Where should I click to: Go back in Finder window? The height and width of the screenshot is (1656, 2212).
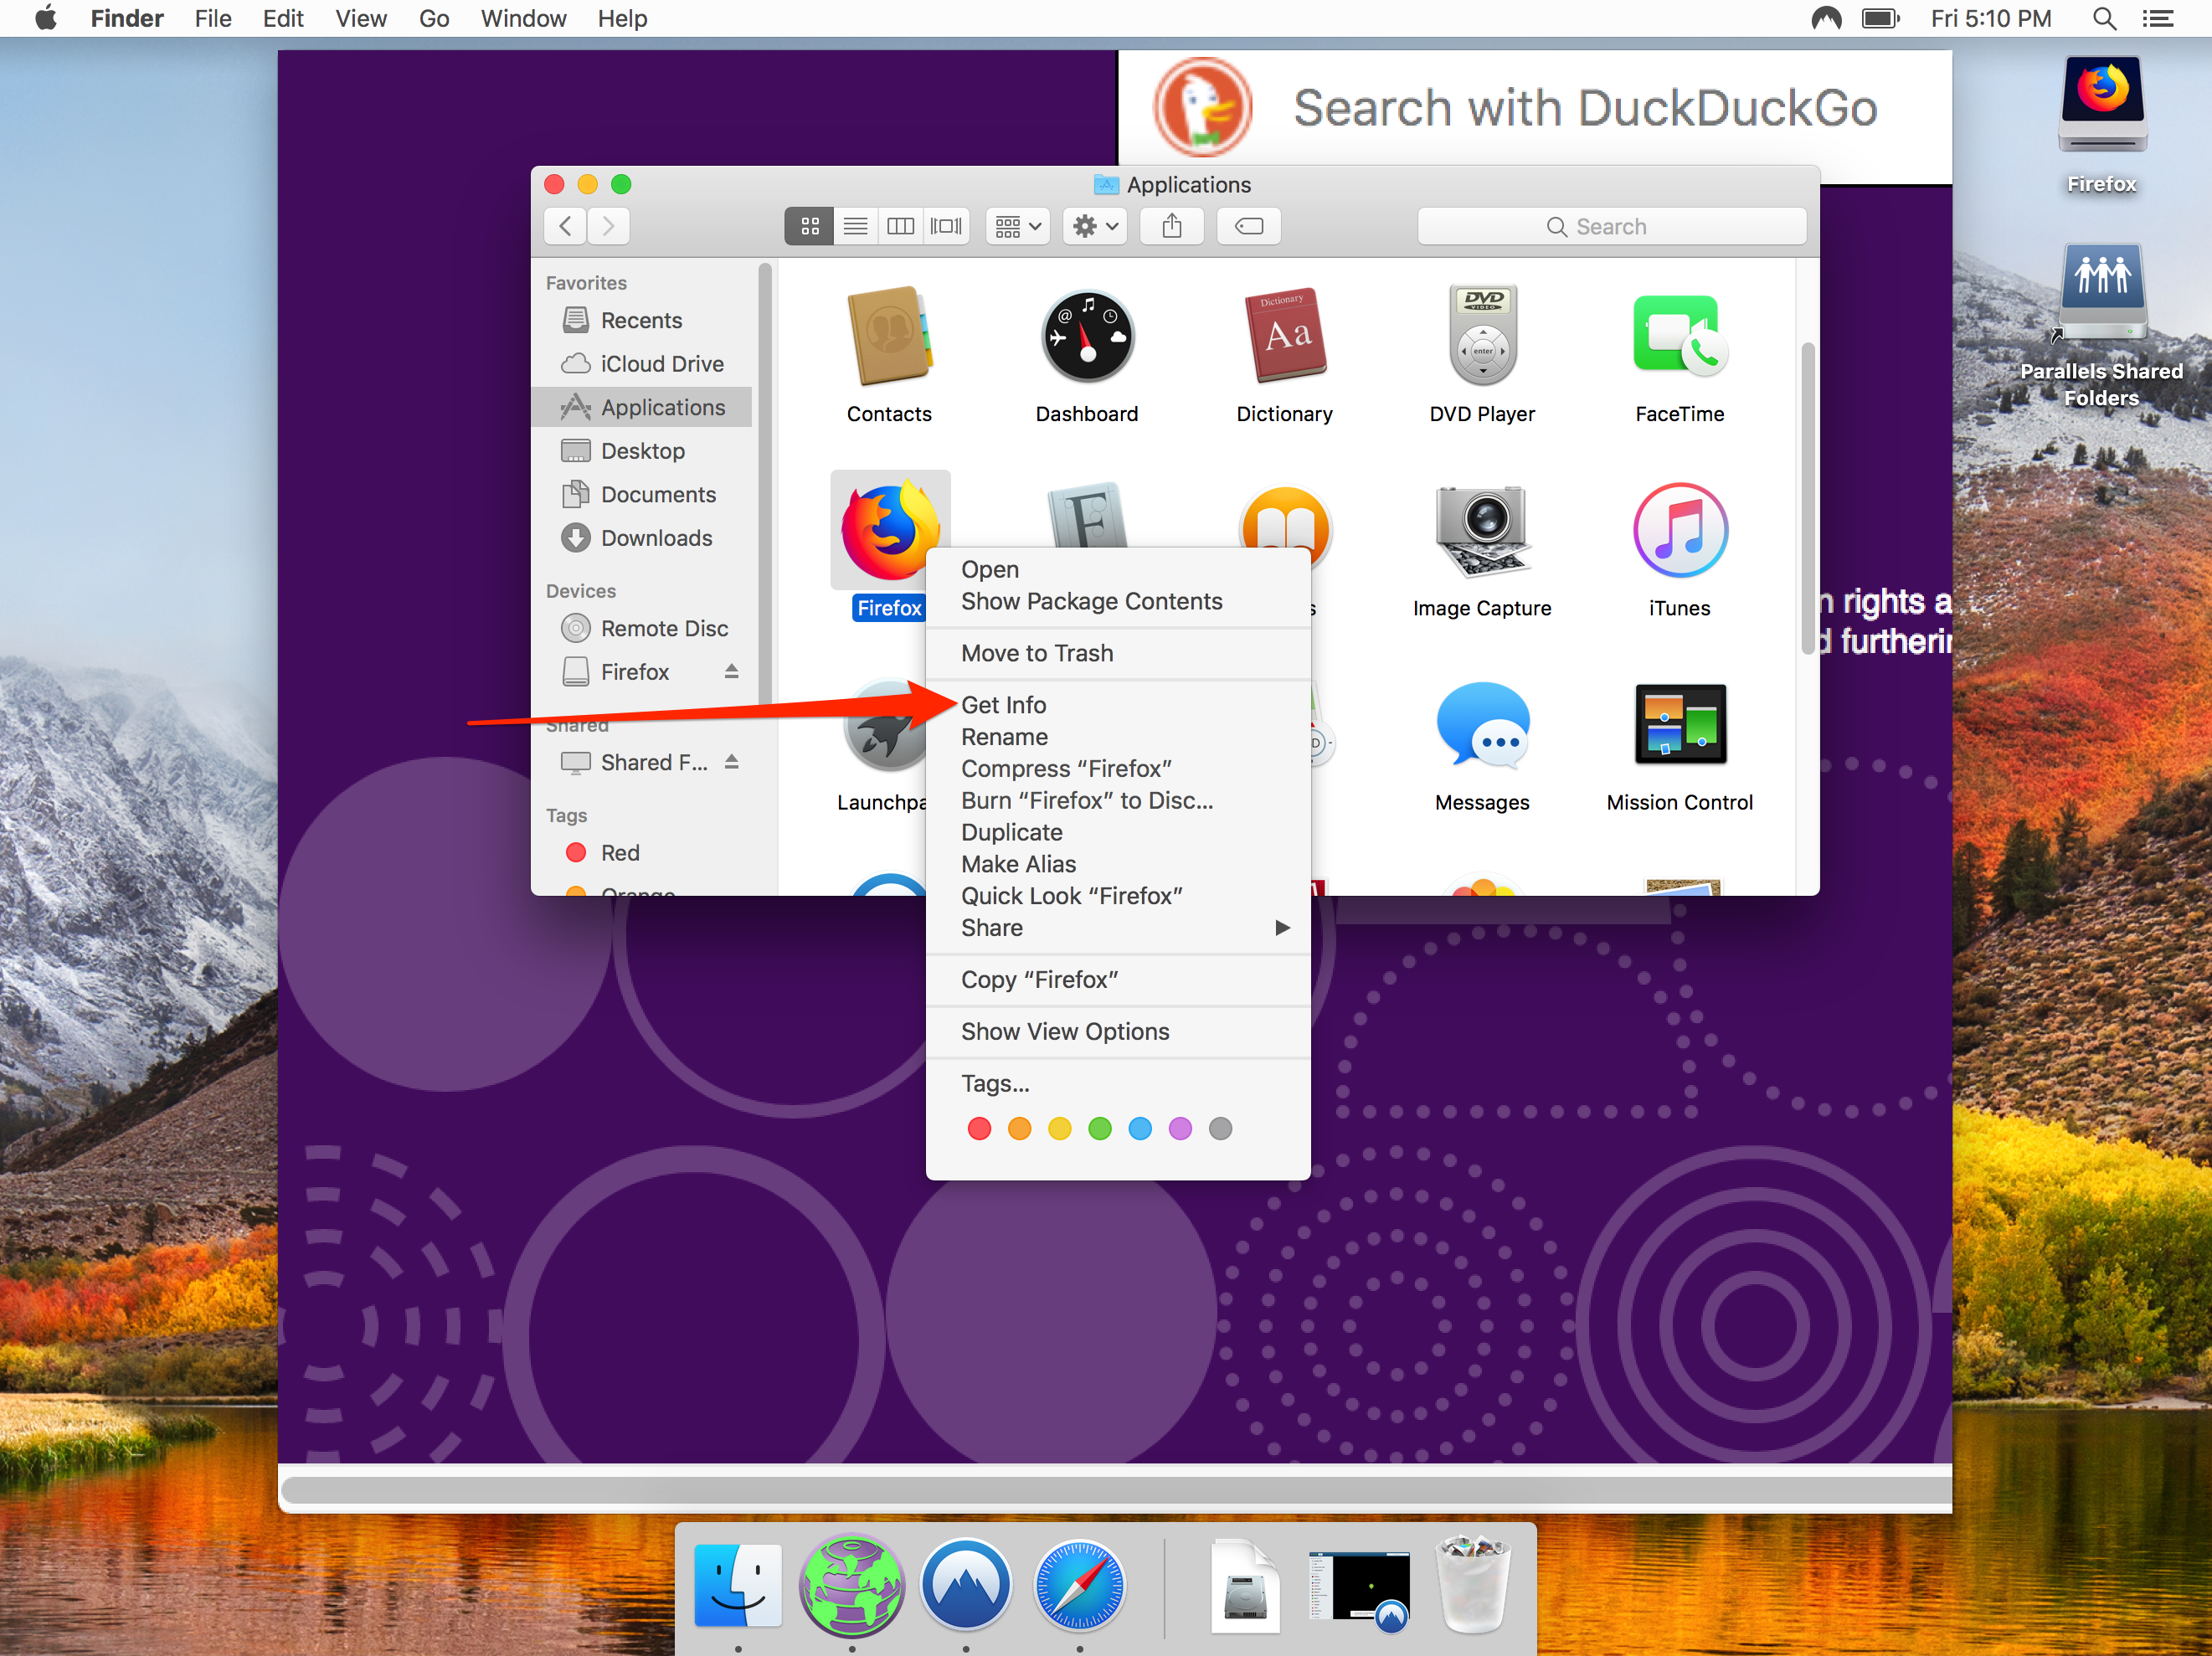click(566, 226)
